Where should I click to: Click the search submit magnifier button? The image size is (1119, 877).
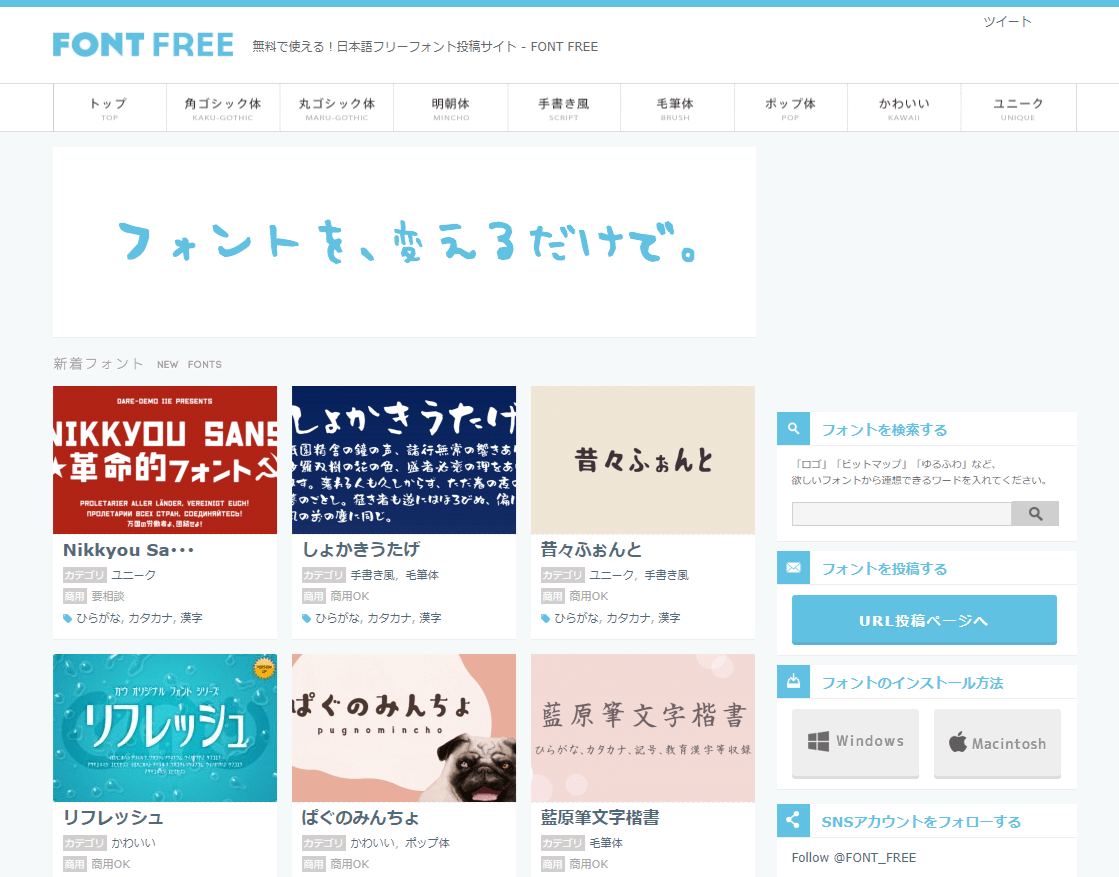click(1035, 514)
